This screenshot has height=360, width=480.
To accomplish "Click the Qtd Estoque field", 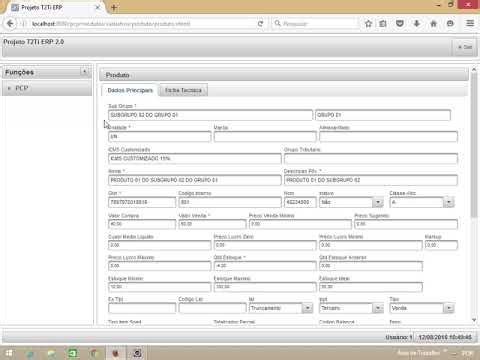I will (x=265, y=266).
